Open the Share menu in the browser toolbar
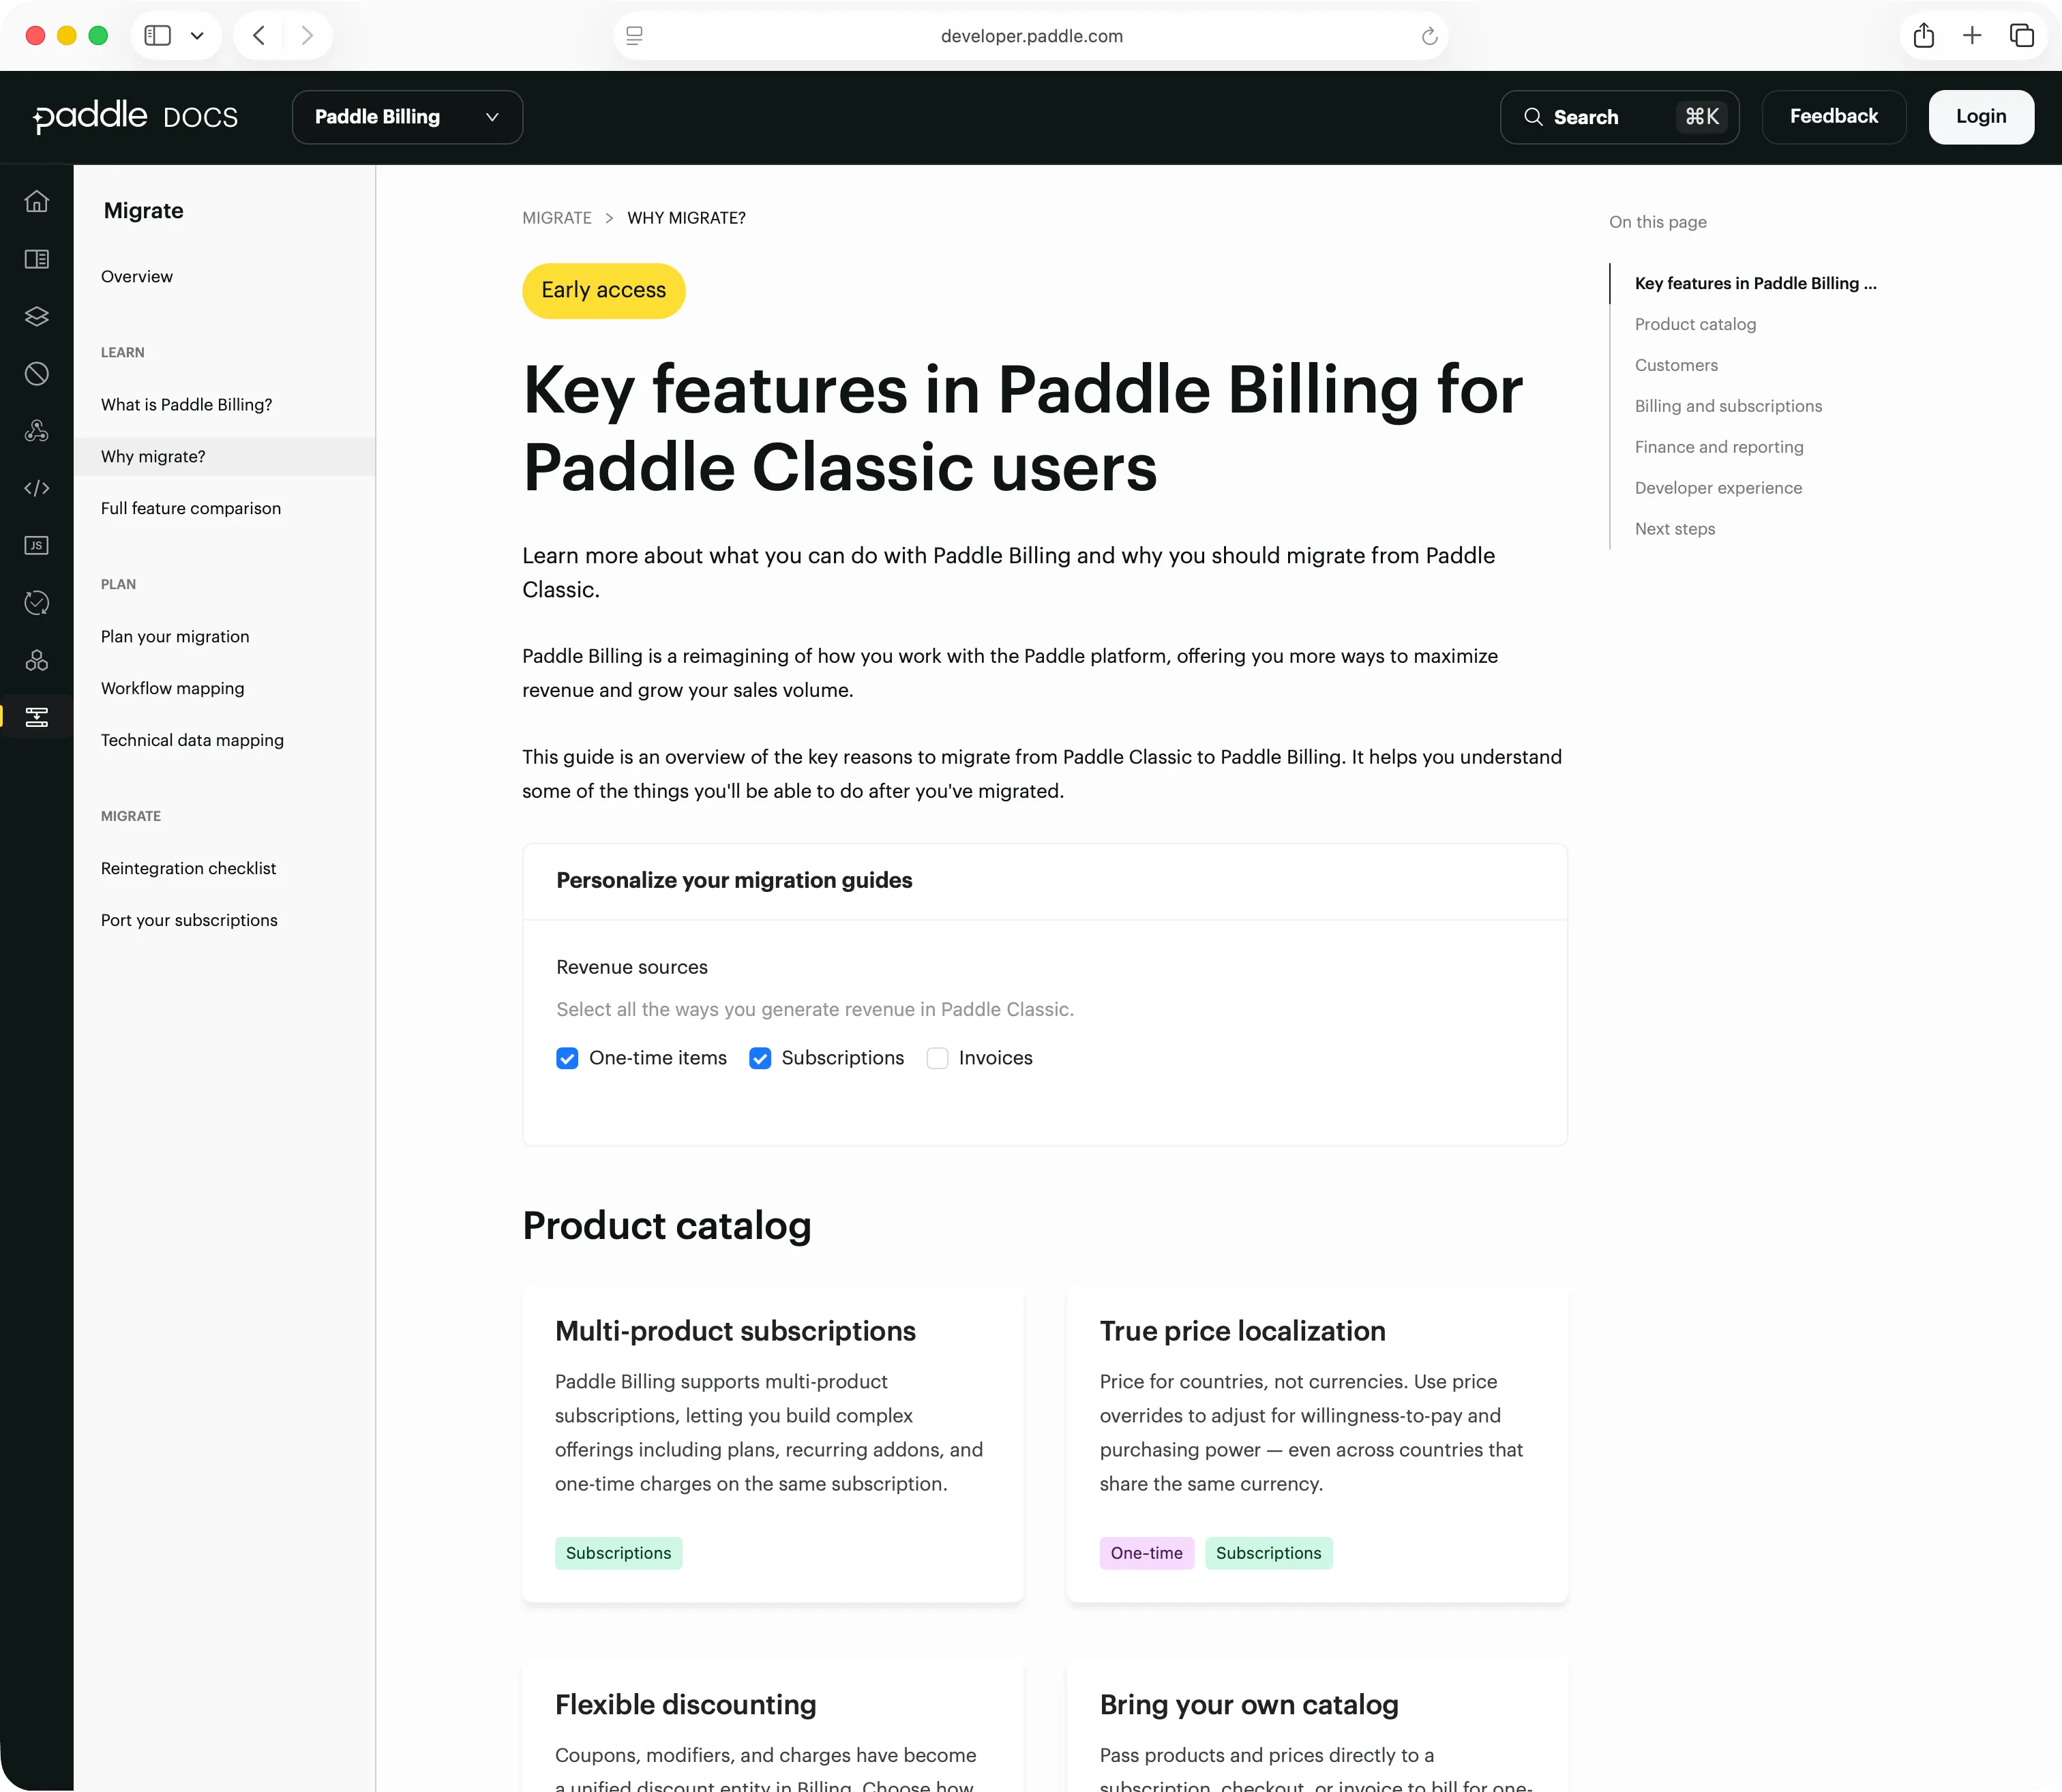This screenshot has height=1792, width=2062. point(1923,35)
